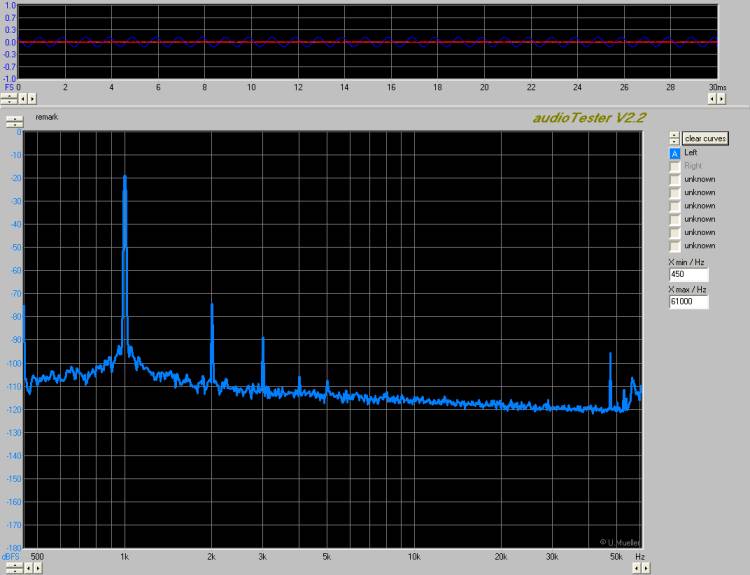Enable the first unknown curve checkbox
750x575 pixels.
click(675, 179)
